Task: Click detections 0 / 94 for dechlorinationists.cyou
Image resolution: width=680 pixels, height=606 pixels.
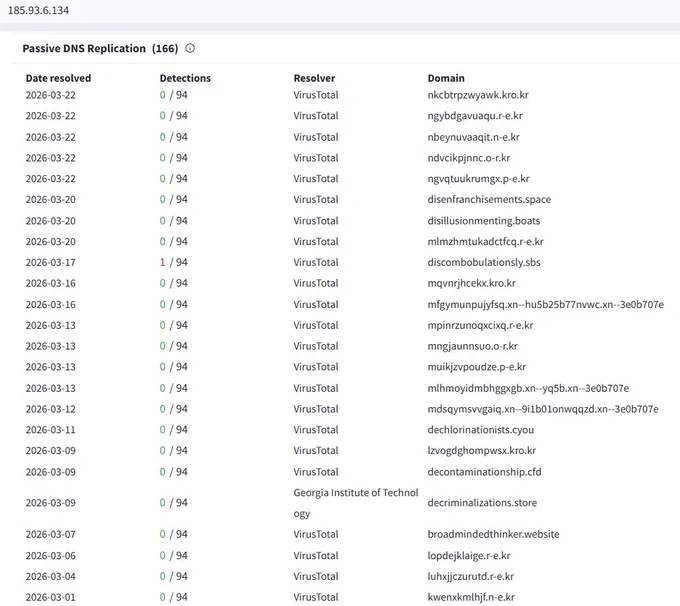Action: click(x=173, y=430)
